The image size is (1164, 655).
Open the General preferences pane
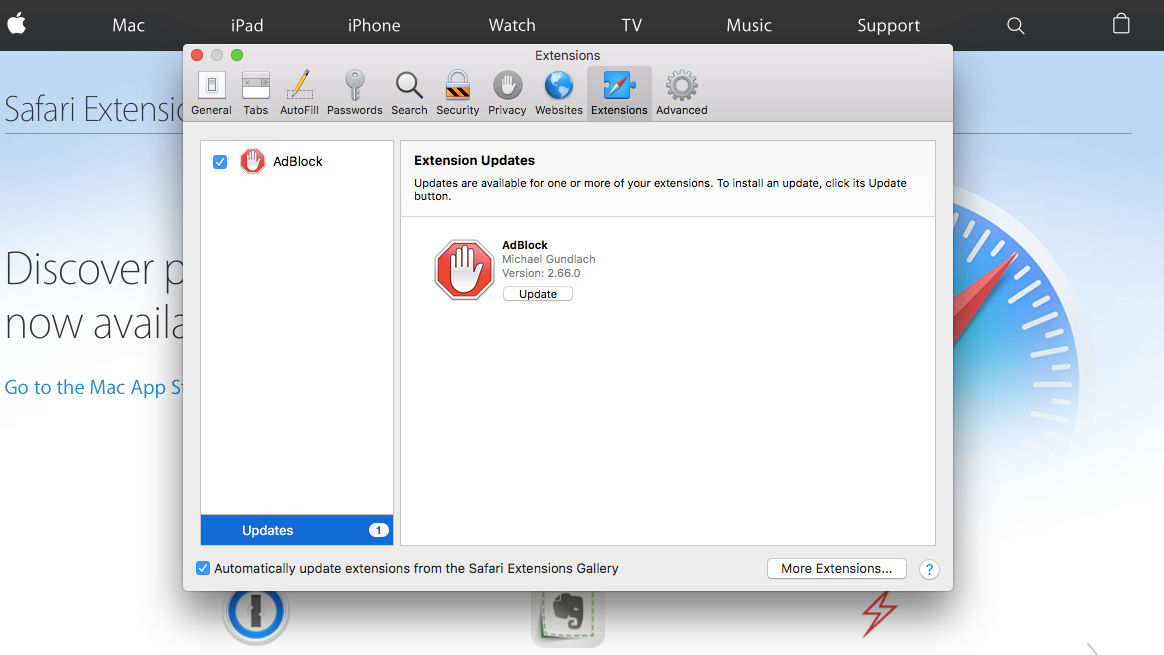point(212,94)
